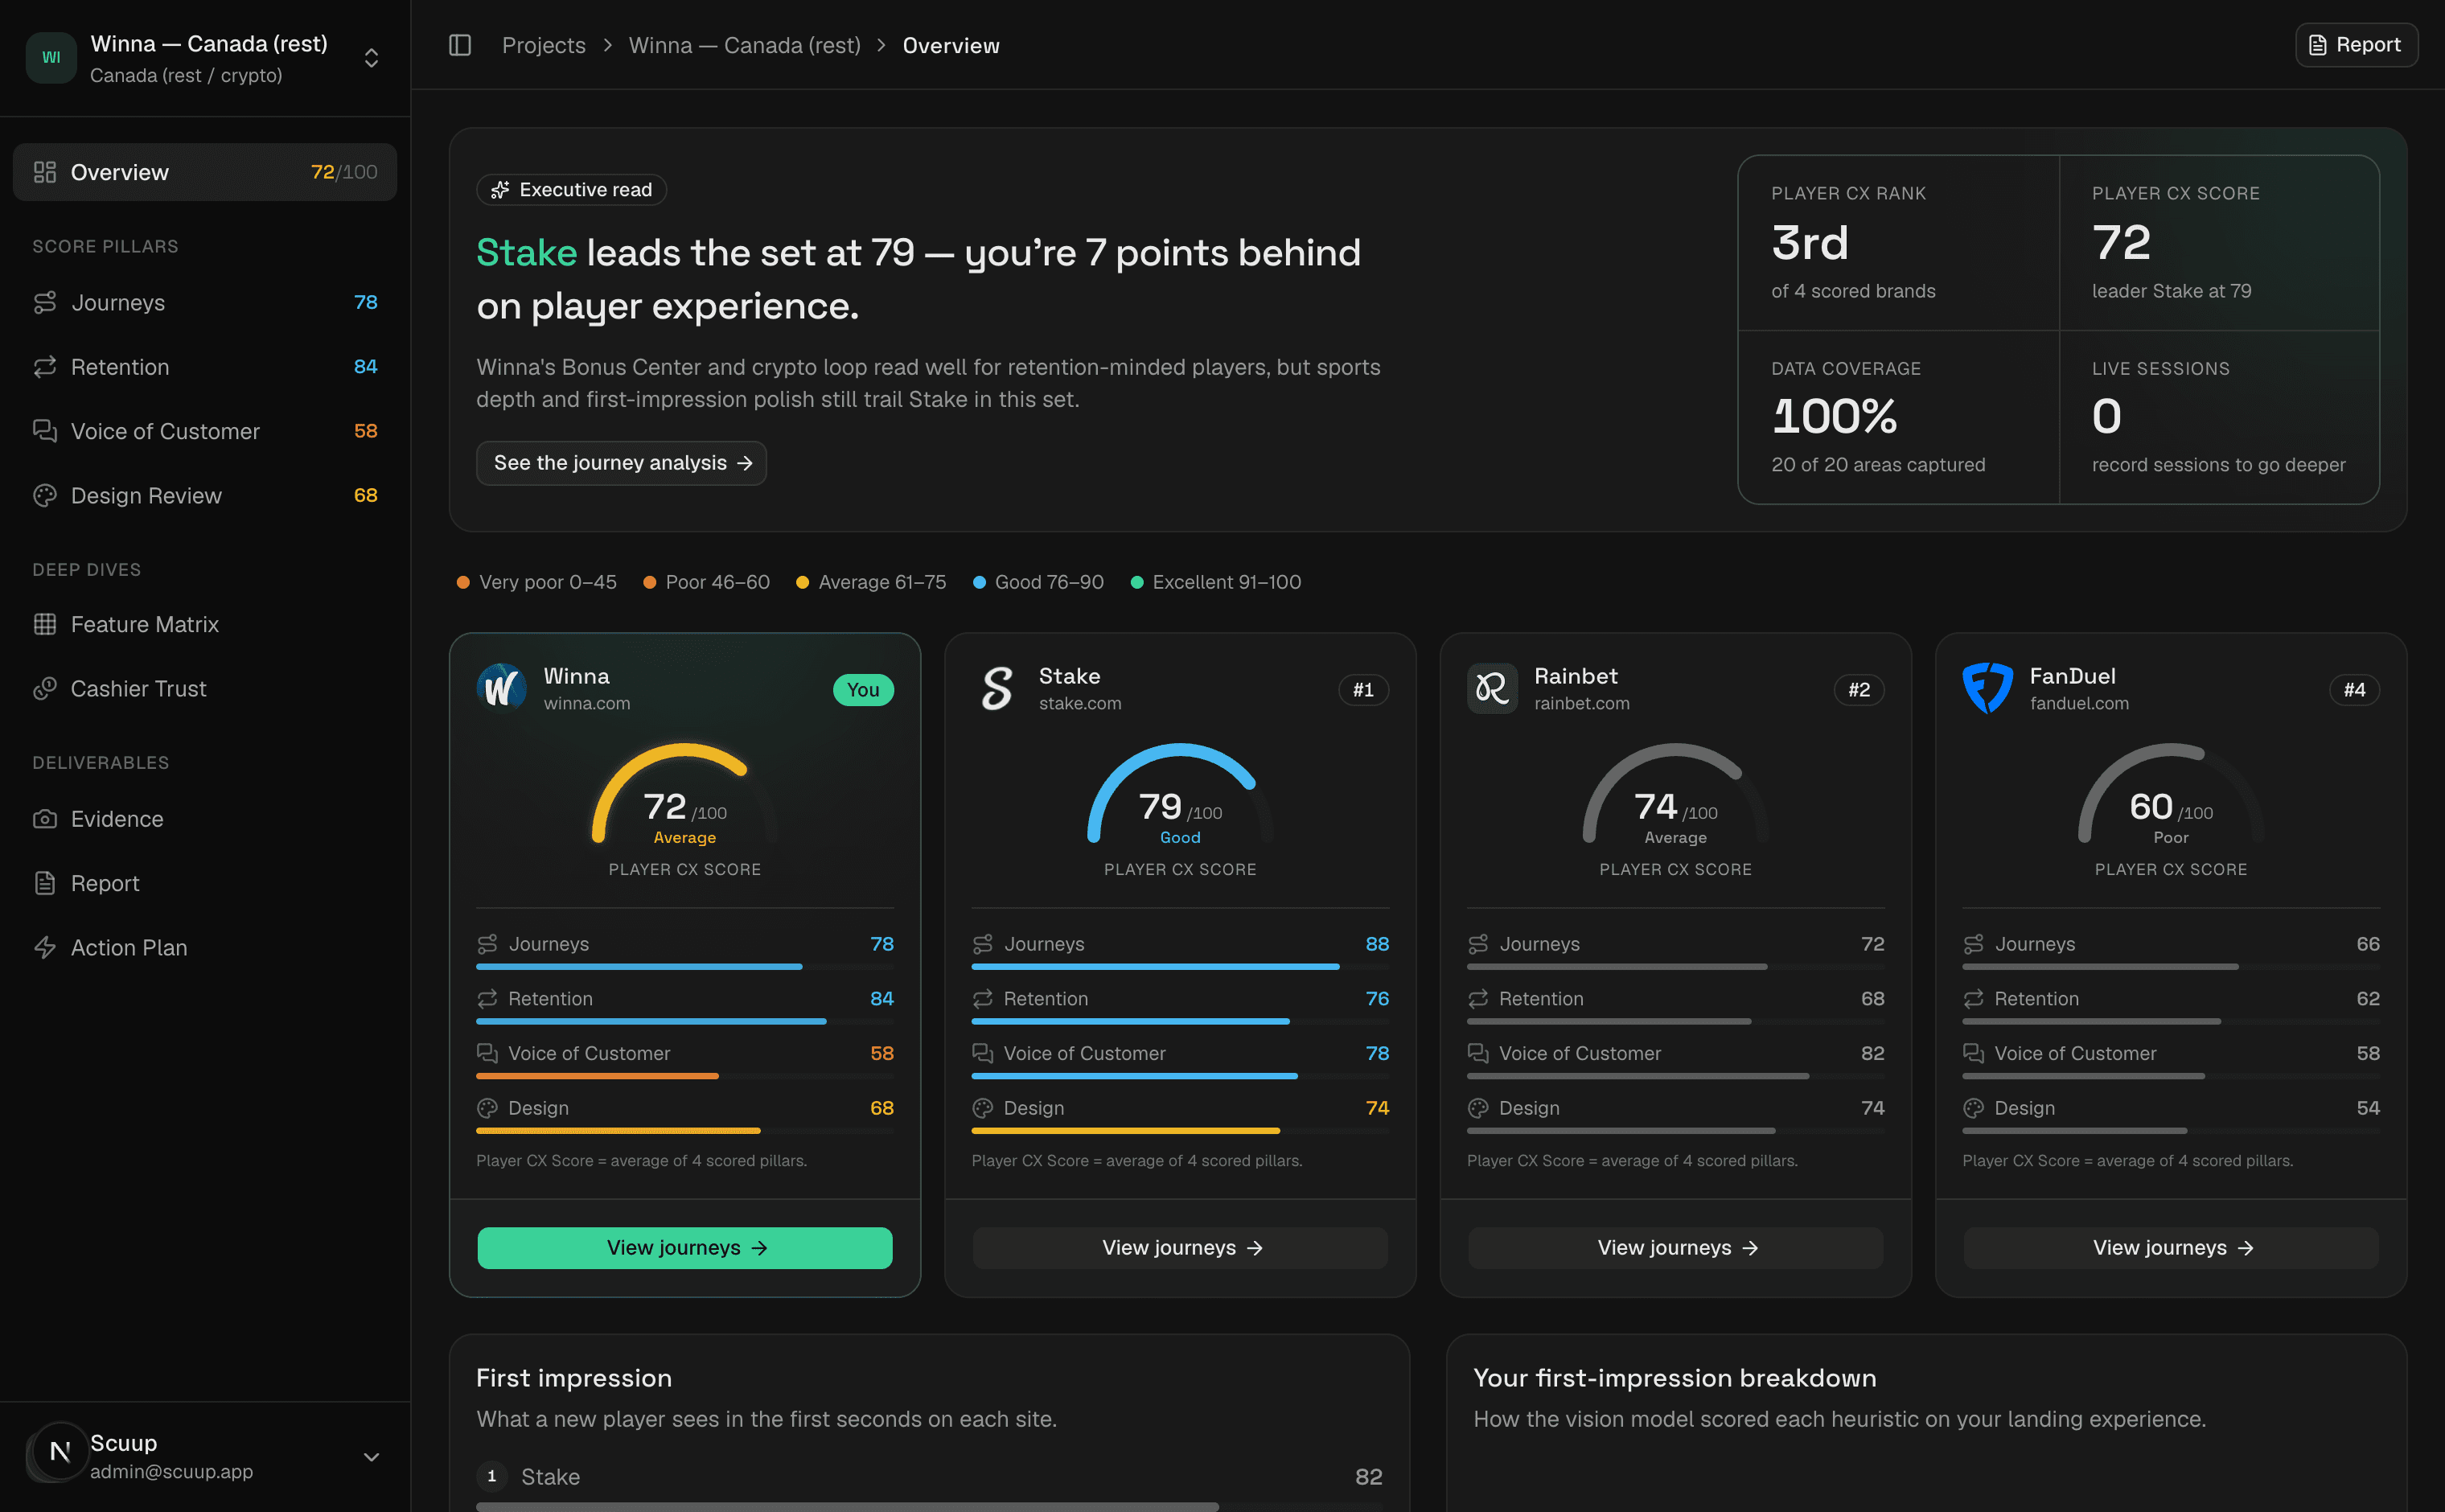Click the Retention icon on FanDuel card

tap(1973, 998)
